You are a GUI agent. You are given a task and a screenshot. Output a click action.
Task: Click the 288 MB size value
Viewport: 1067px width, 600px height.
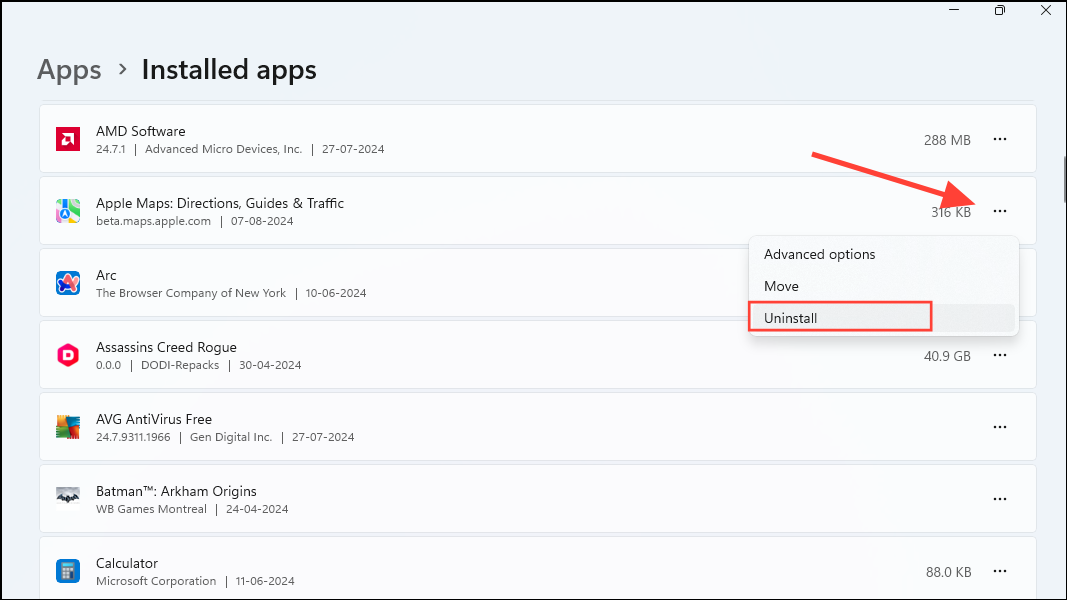click(x=947, y=140)
